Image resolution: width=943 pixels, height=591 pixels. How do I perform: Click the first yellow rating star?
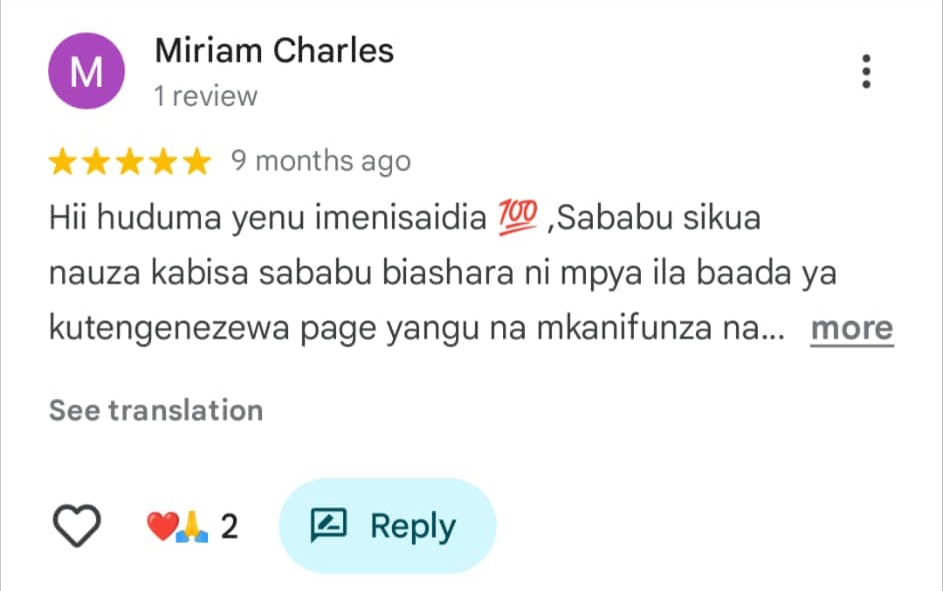pos(63,161)
